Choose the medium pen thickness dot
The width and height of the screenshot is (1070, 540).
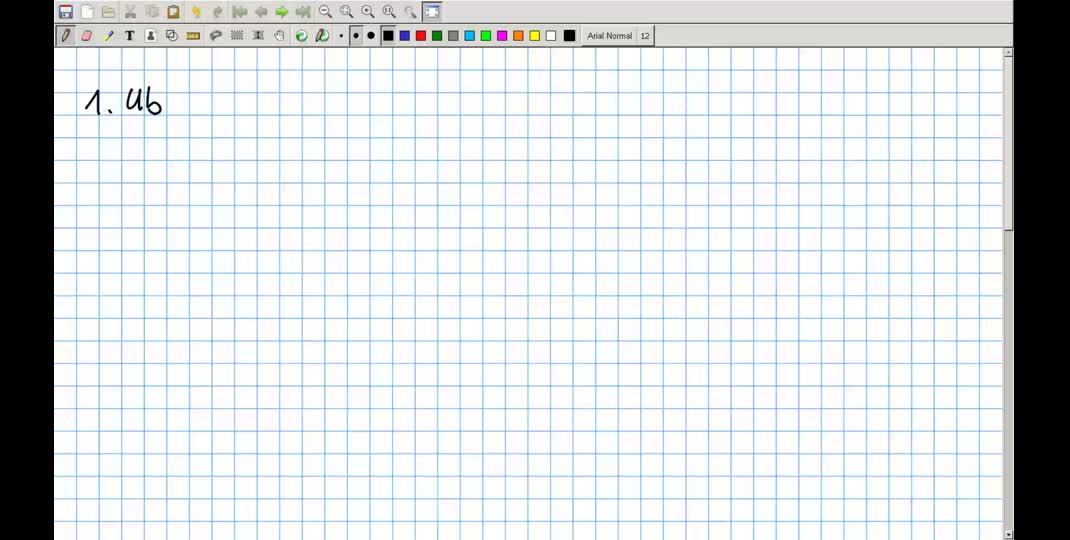(356, 35)
